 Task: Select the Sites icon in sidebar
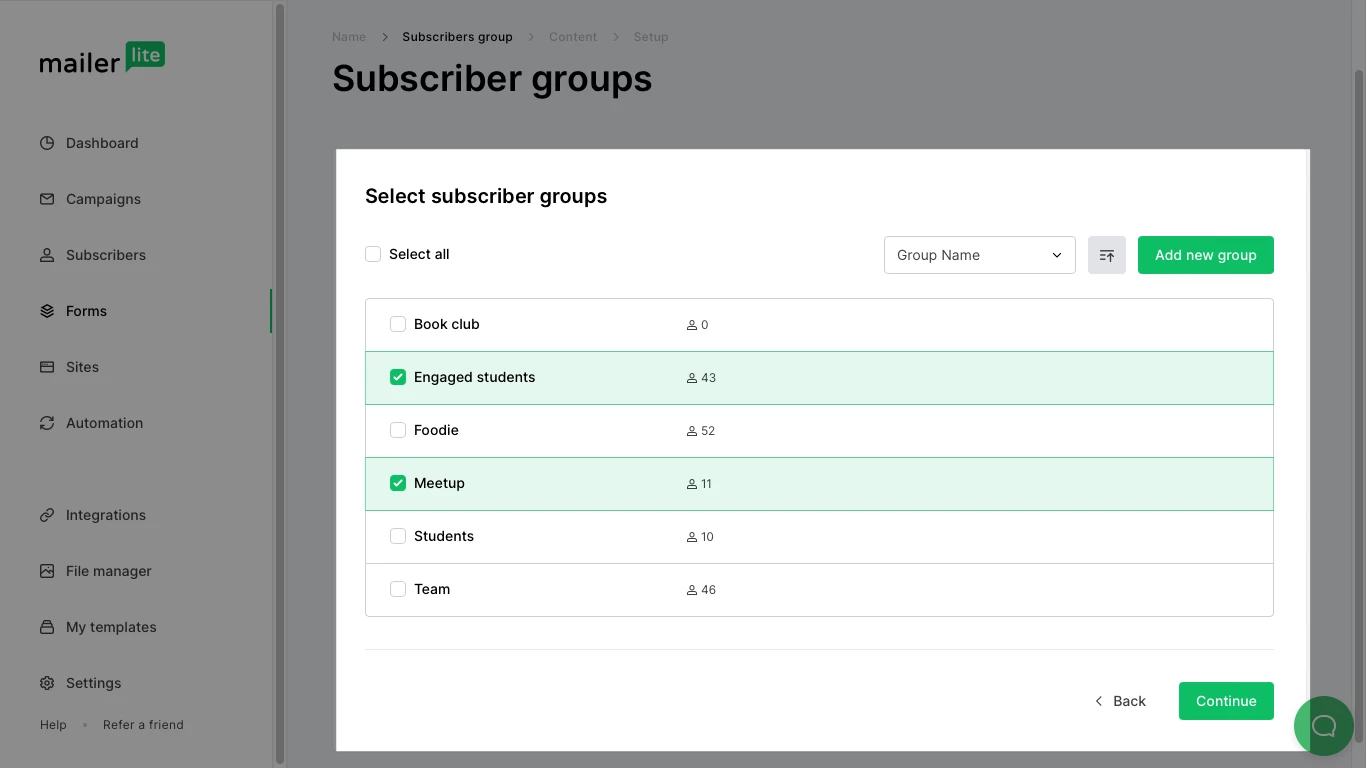[47, 367]
